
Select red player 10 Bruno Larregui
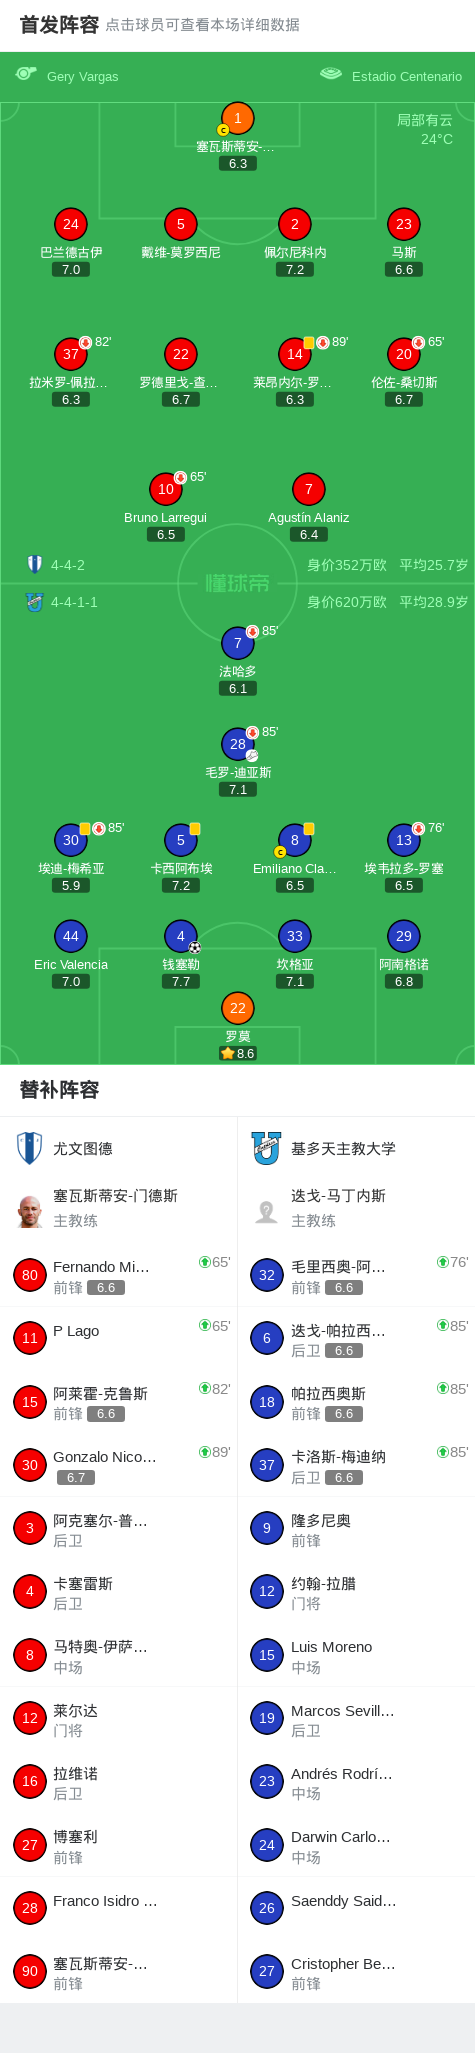point(166,489)
